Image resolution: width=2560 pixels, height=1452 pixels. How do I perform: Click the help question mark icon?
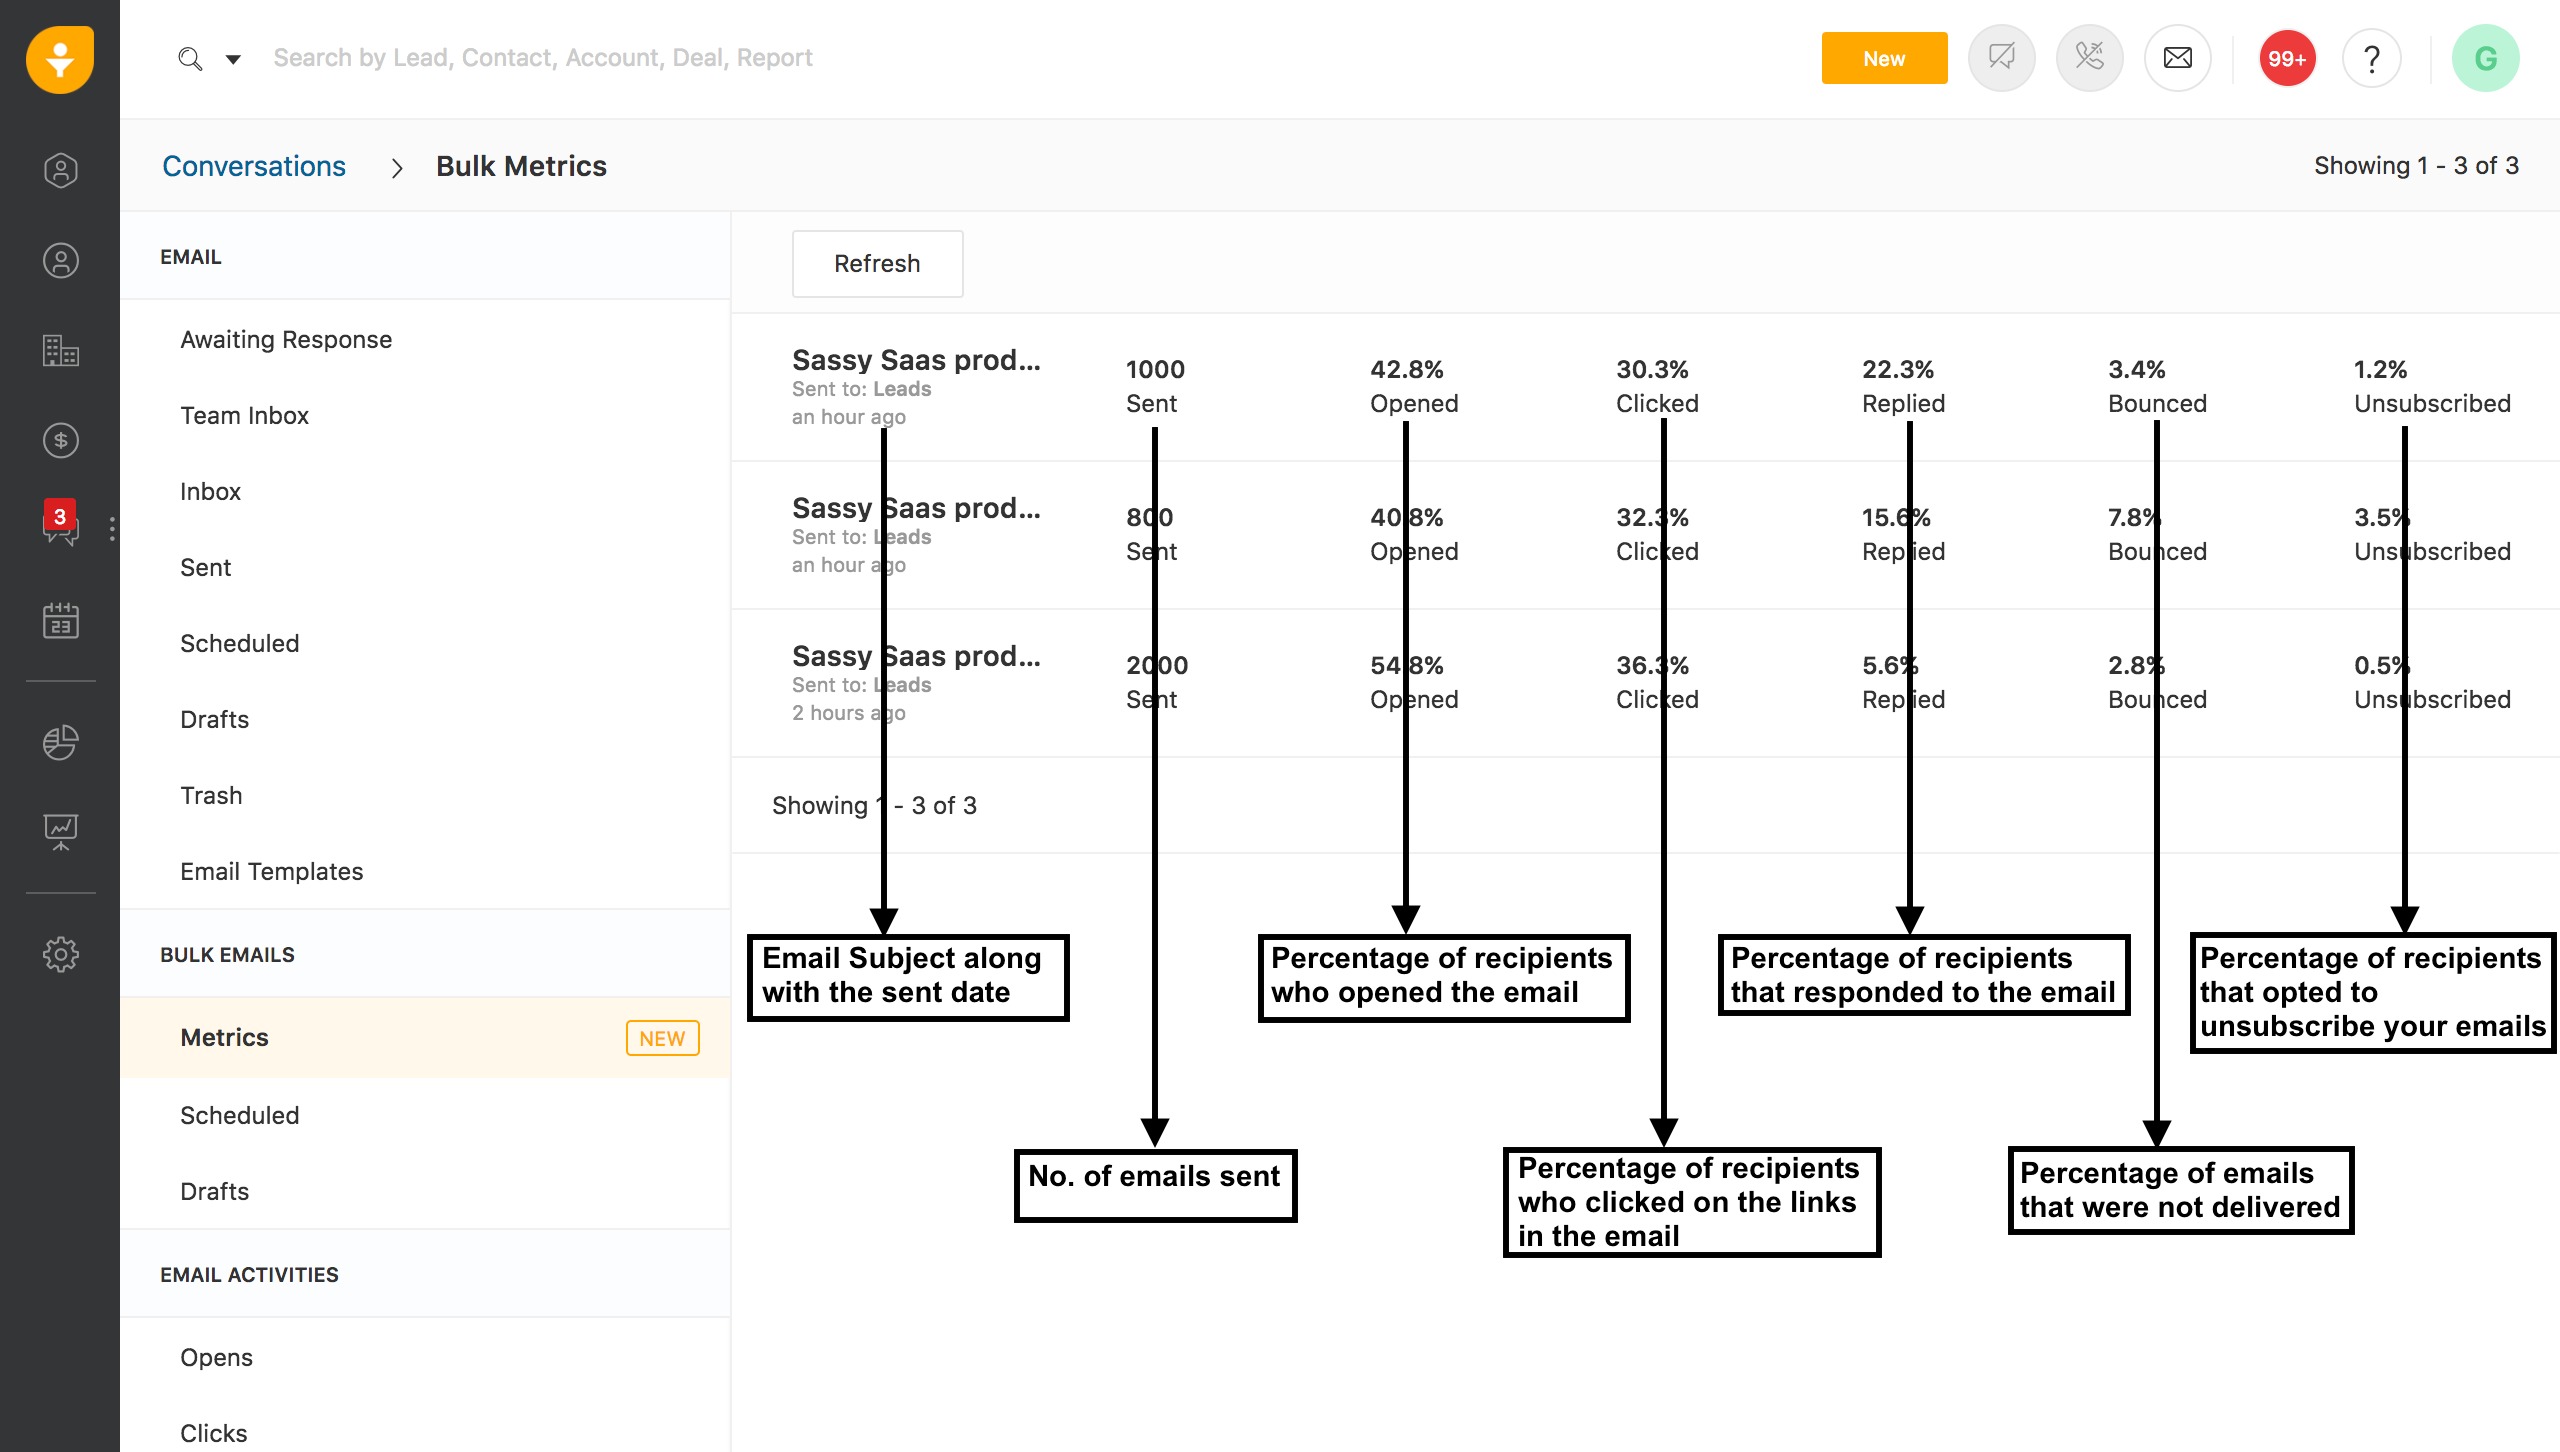click(2371, 58)
